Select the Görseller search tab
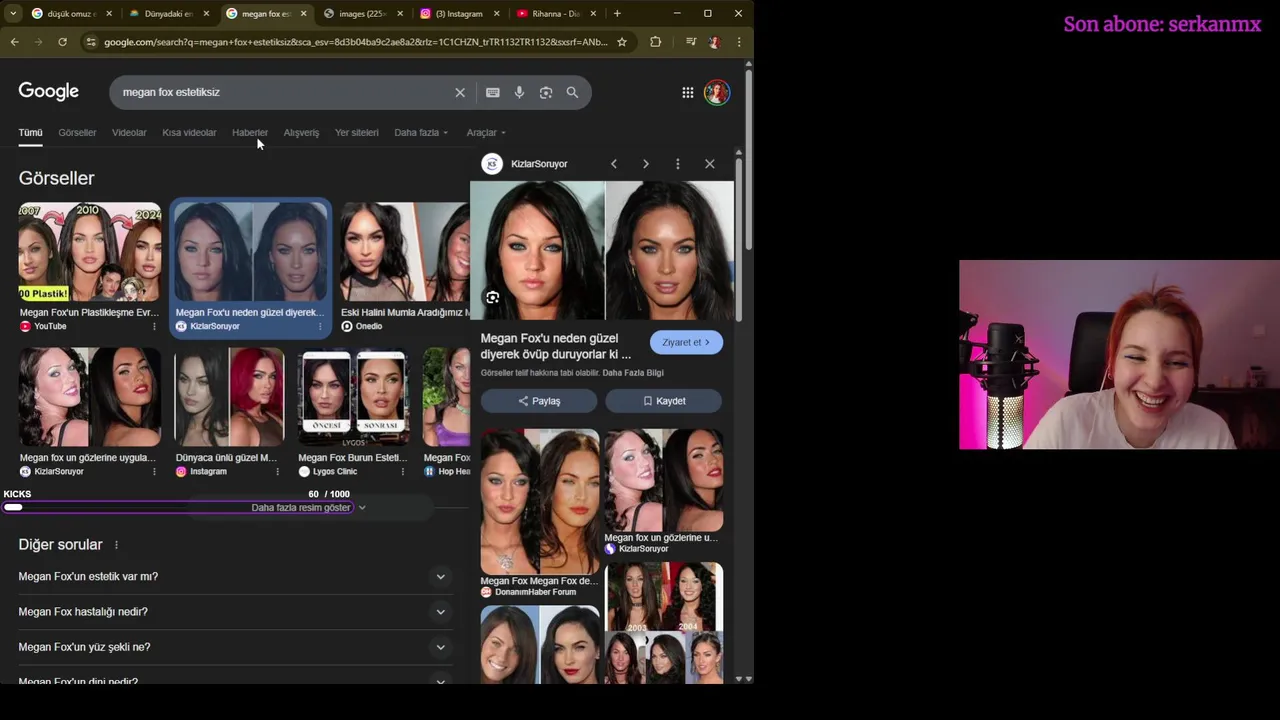This screenshot has height=720, width=1280. click(77, 132)
